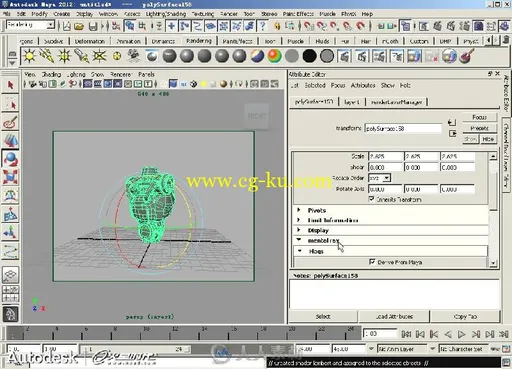
Task: Click the ambient light sun shelf icon
Action: click(29, 56)
